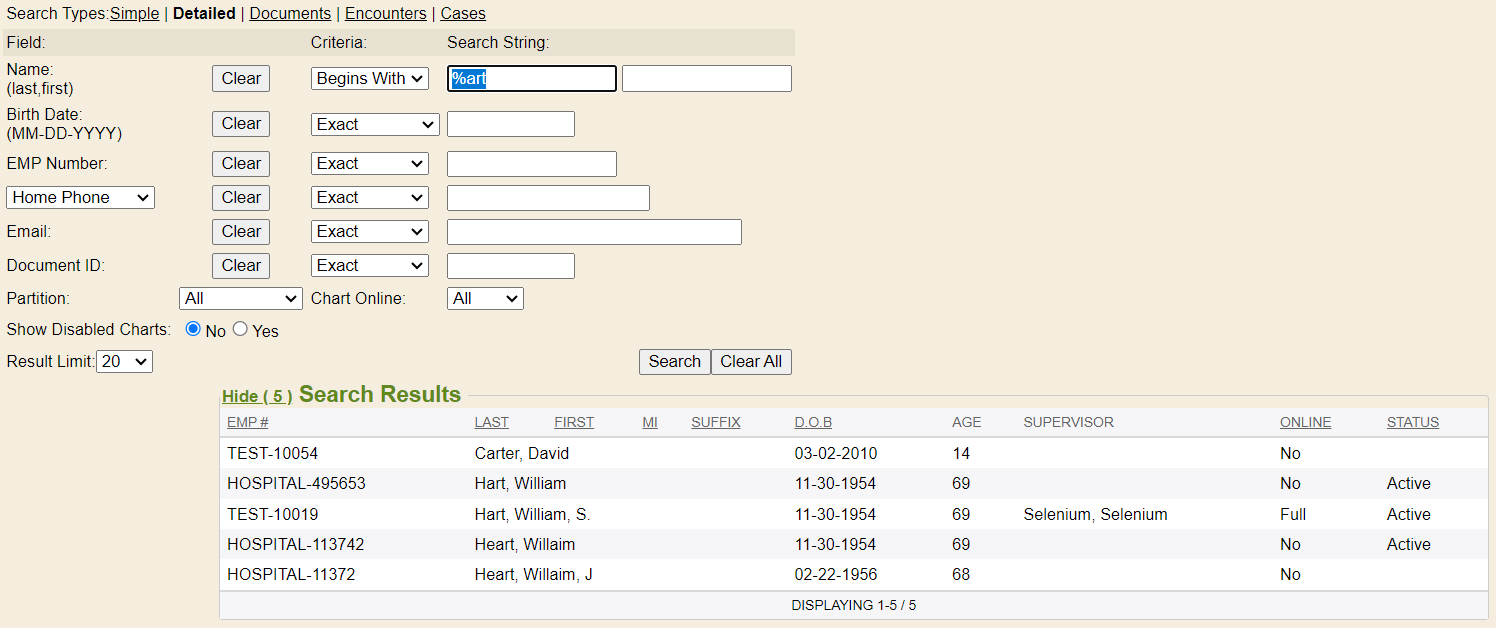Open the Chart Online dropdown
1496x628 pixels.
click(x=485, y=298)
